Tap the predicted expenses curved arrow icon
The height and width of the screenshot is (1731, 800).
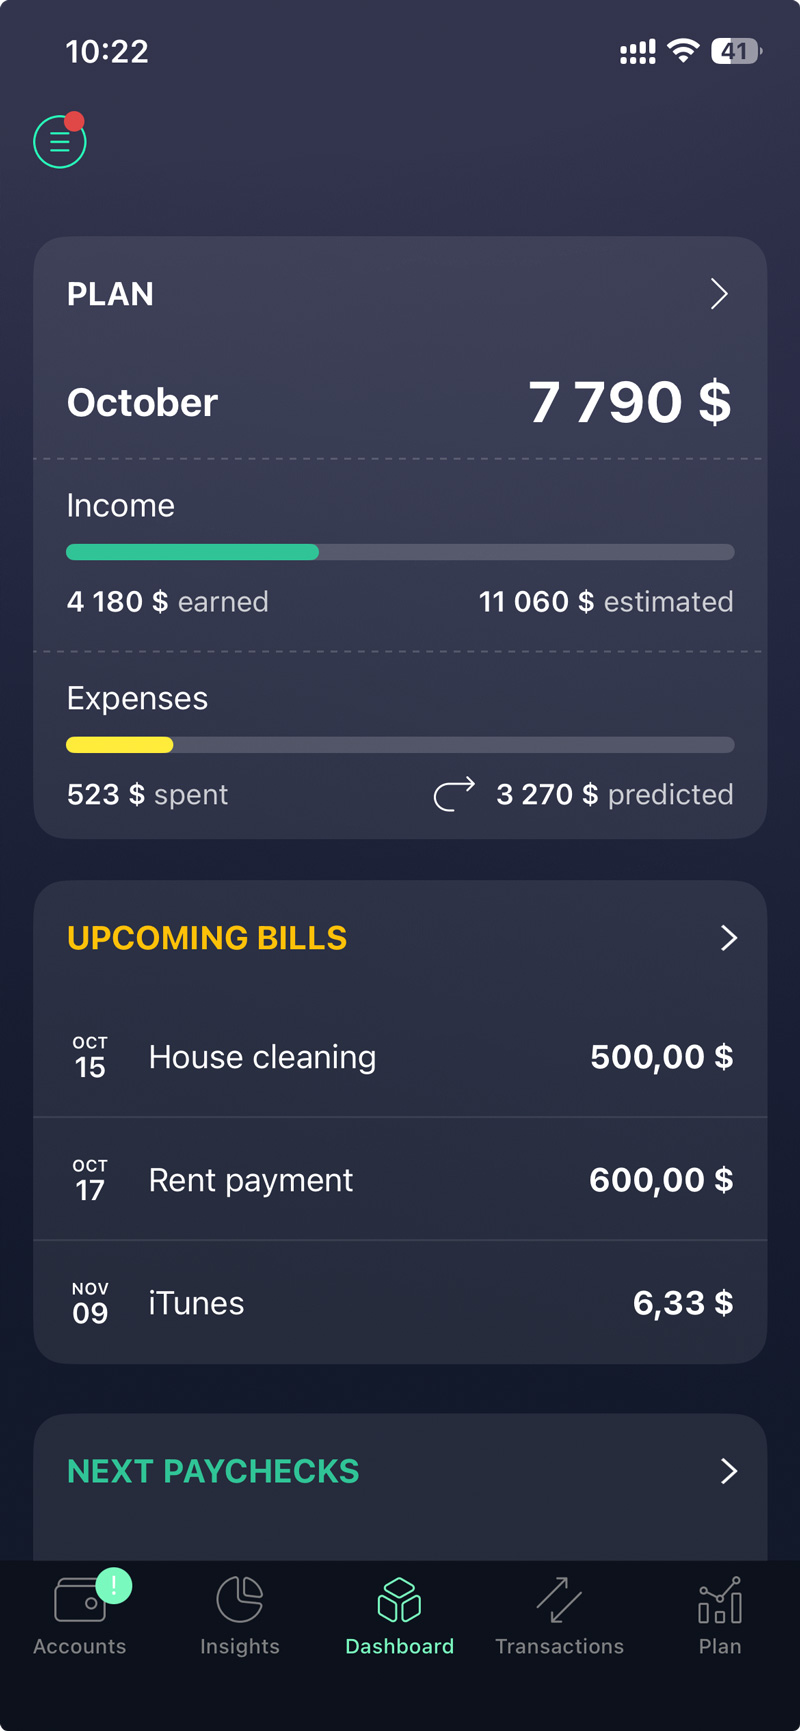pyautogui.click(x=454, y=794)
